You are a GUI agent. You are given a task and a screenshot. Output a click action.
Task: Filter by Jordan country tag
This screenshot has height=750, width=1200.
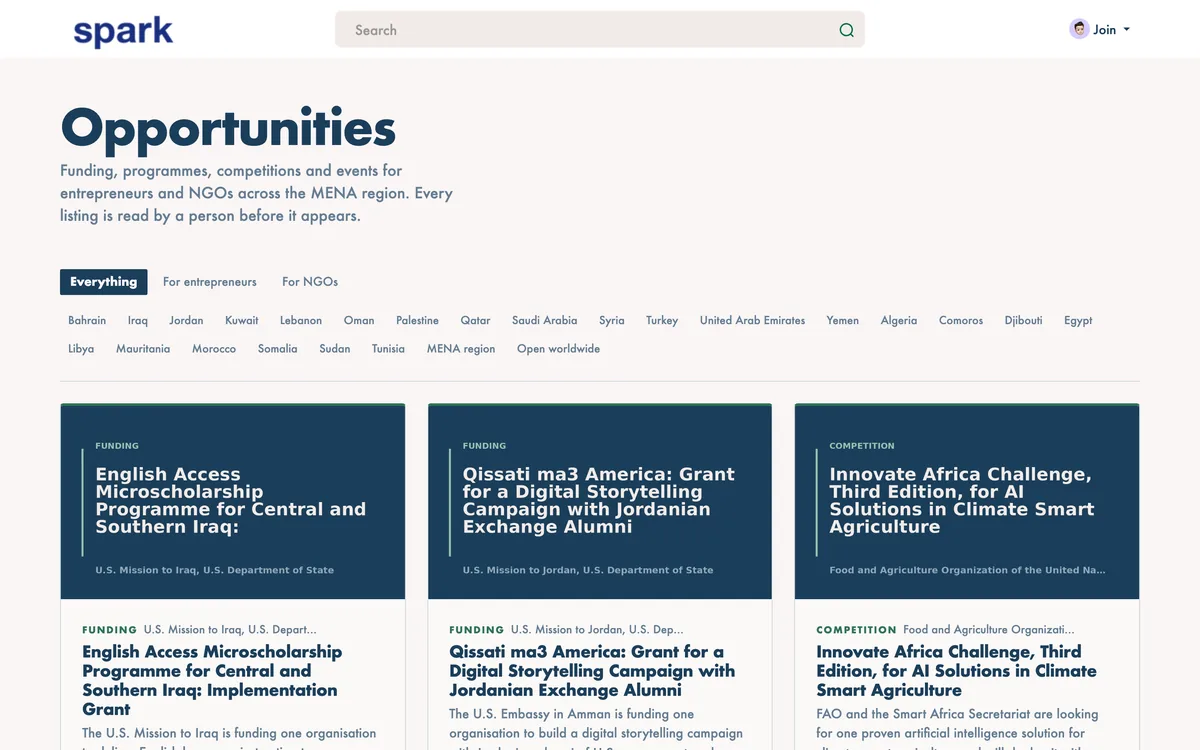click(186, 321)
